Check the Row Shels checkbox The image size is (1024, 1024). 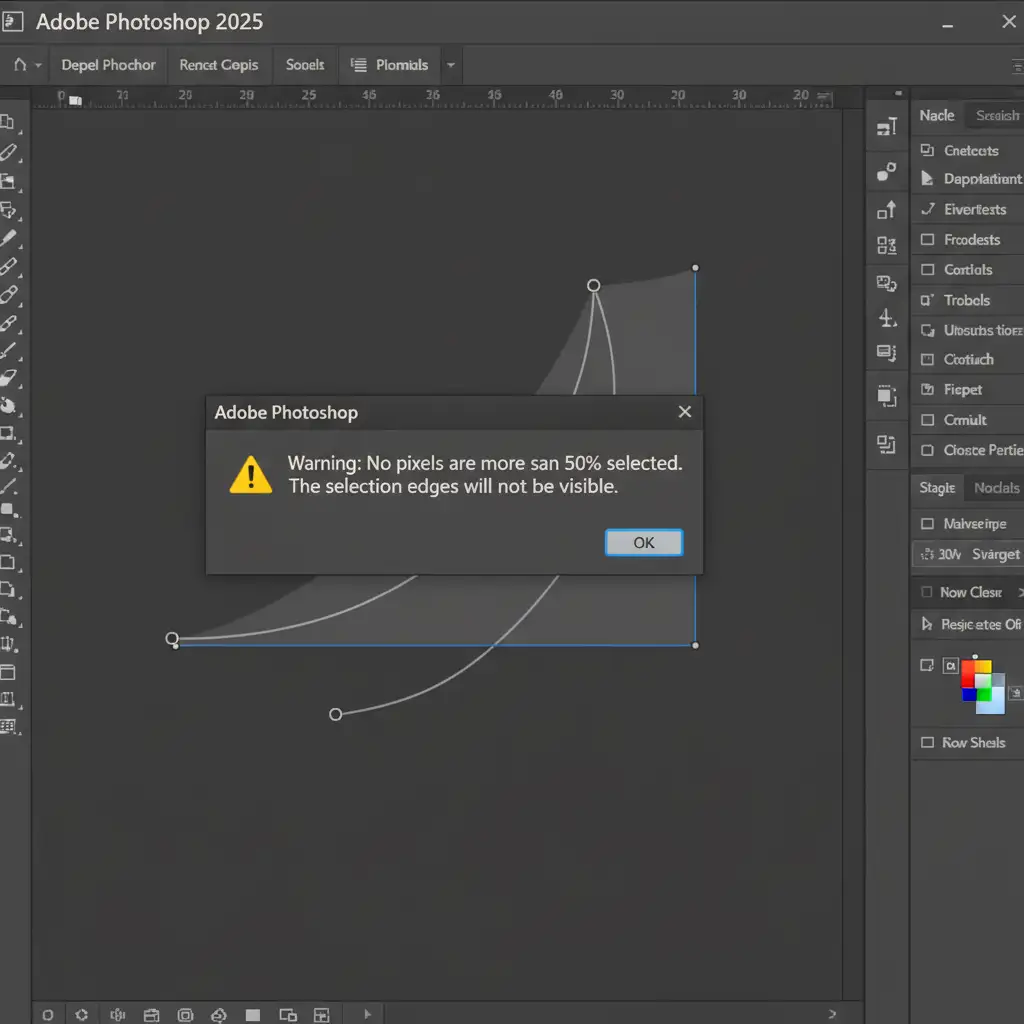(926, 743)
